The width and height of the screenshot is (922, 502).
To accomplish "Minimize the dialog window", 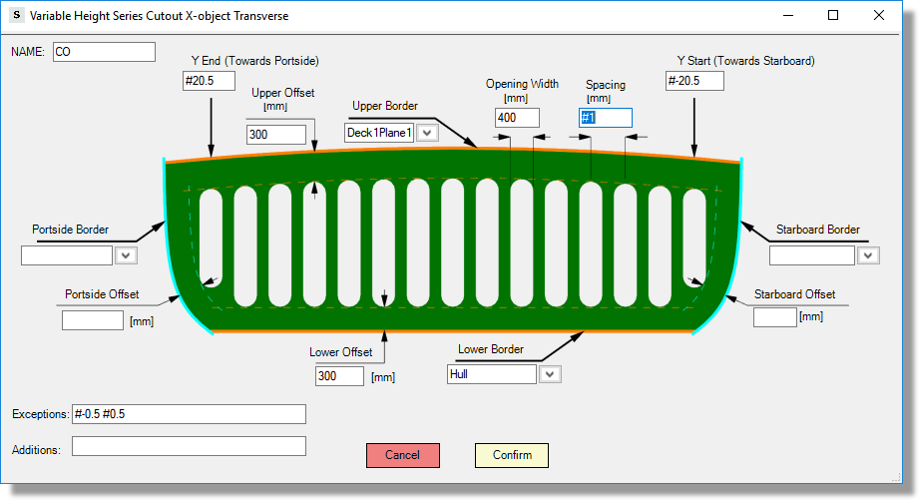I will [787, 16].
